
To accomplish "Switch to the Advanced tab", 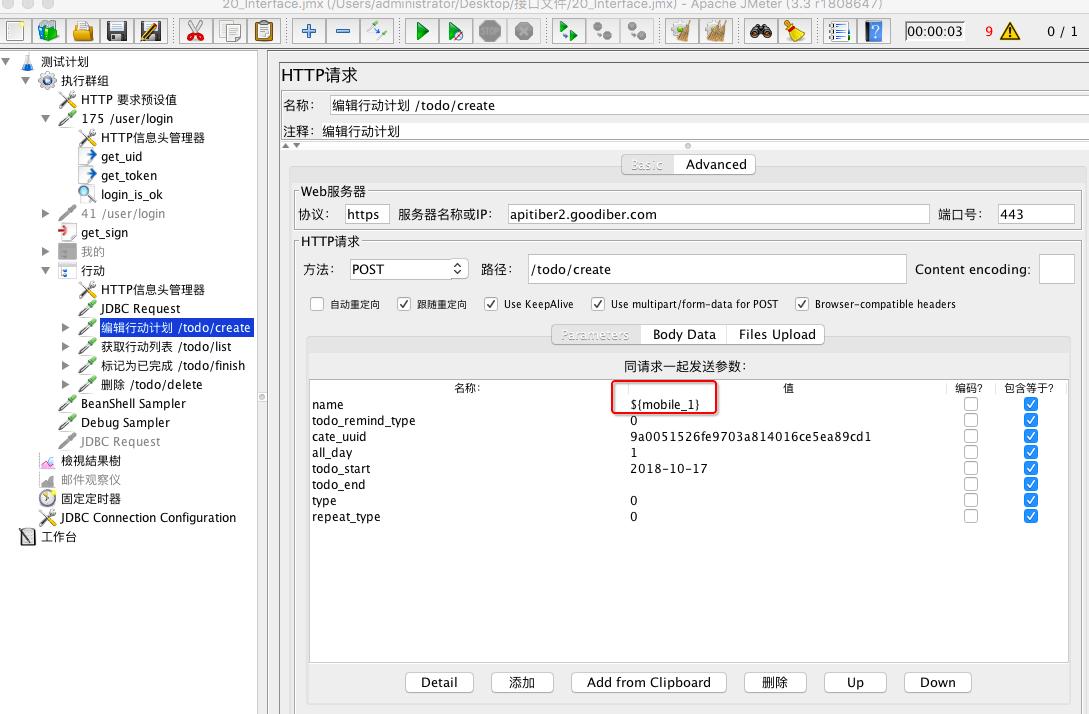I will (716, 165).
